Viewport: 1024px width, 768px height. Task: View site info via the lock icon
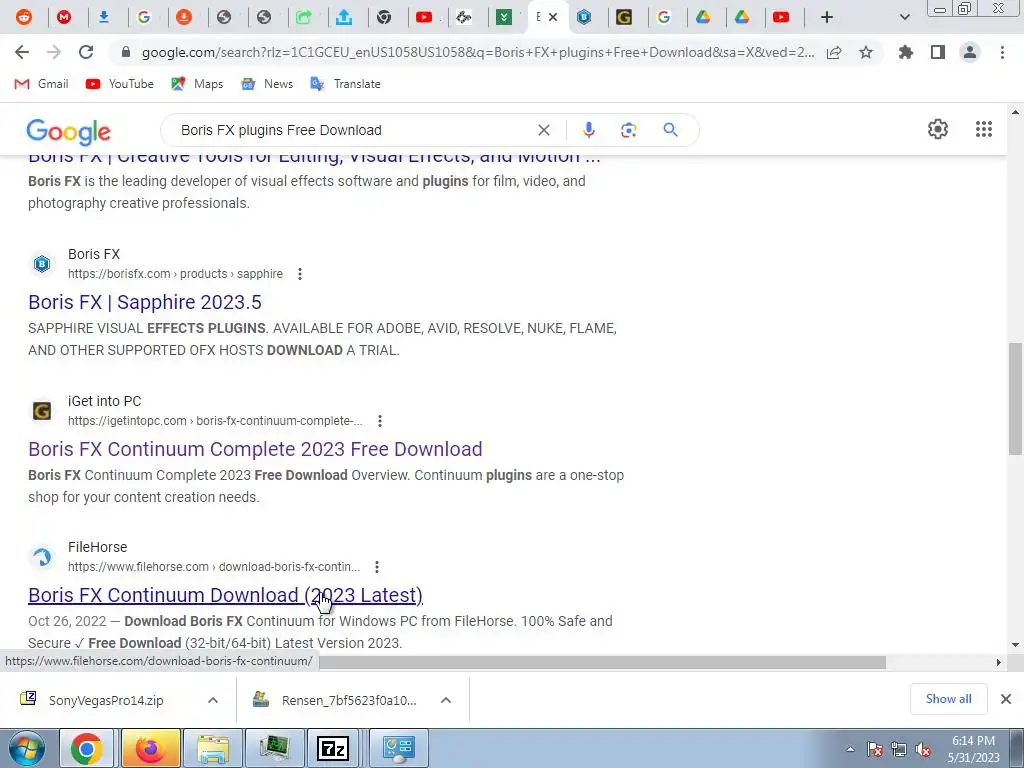click(x=127, y=52)
